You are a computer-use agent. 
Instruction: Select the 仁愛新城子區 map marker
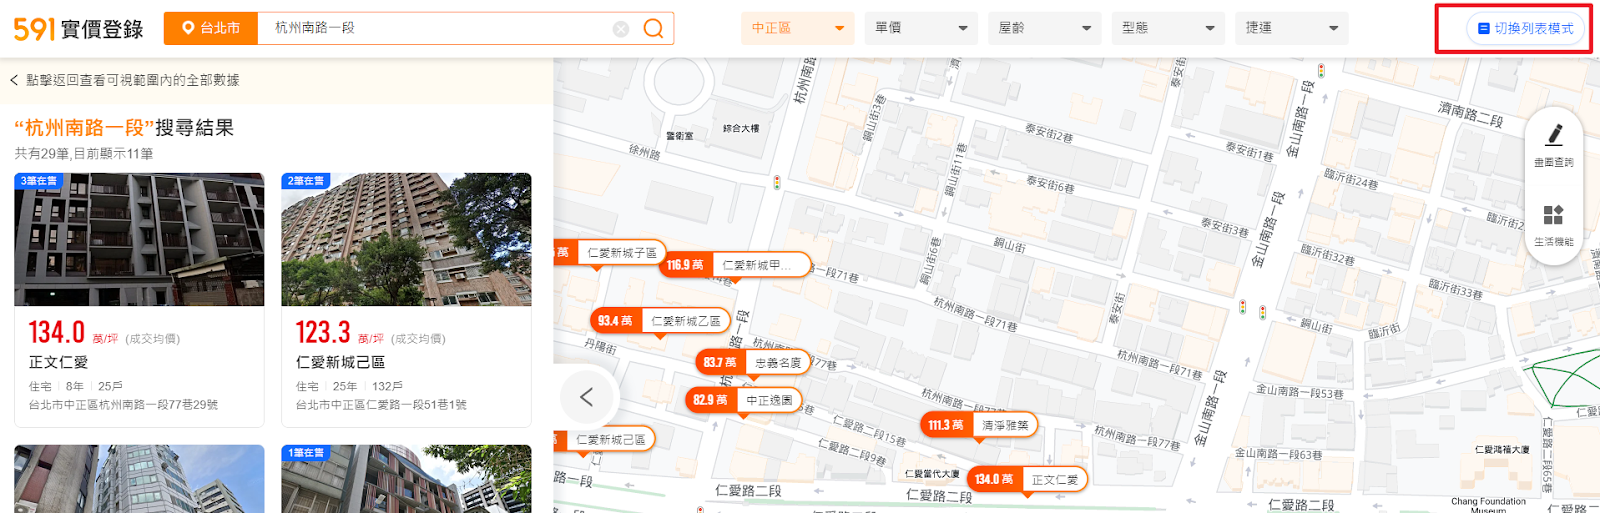pyautogui.click(x=611, y=253)
